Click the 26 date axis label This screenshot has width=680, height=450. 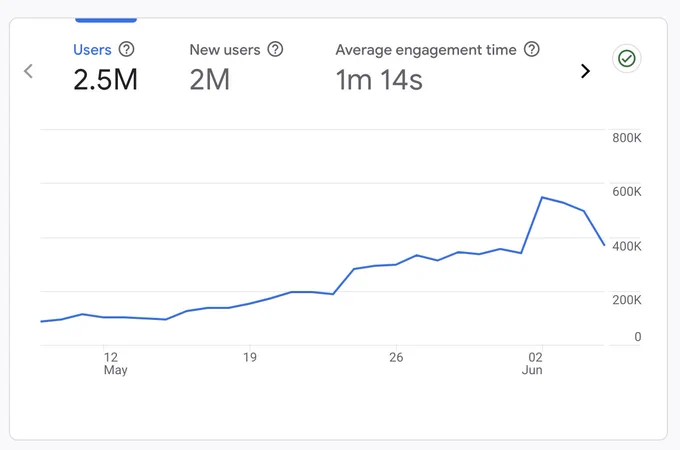pyautogui.click(x=396, y=357)
